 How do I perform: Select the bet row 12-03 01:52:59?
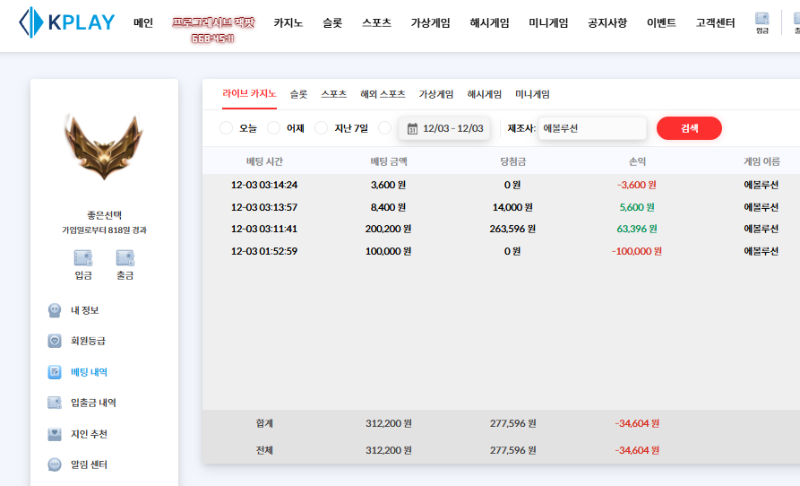point(501,251)
